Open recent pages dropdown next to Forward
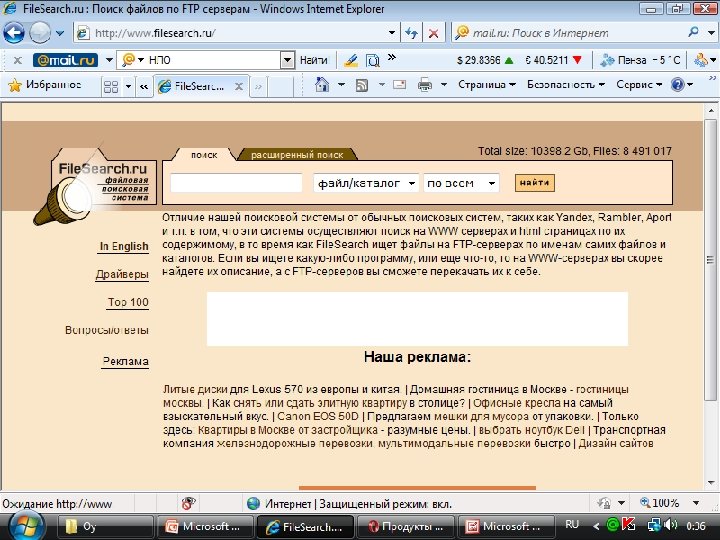Screen dimensions: 720x540 tap(60, 33)
